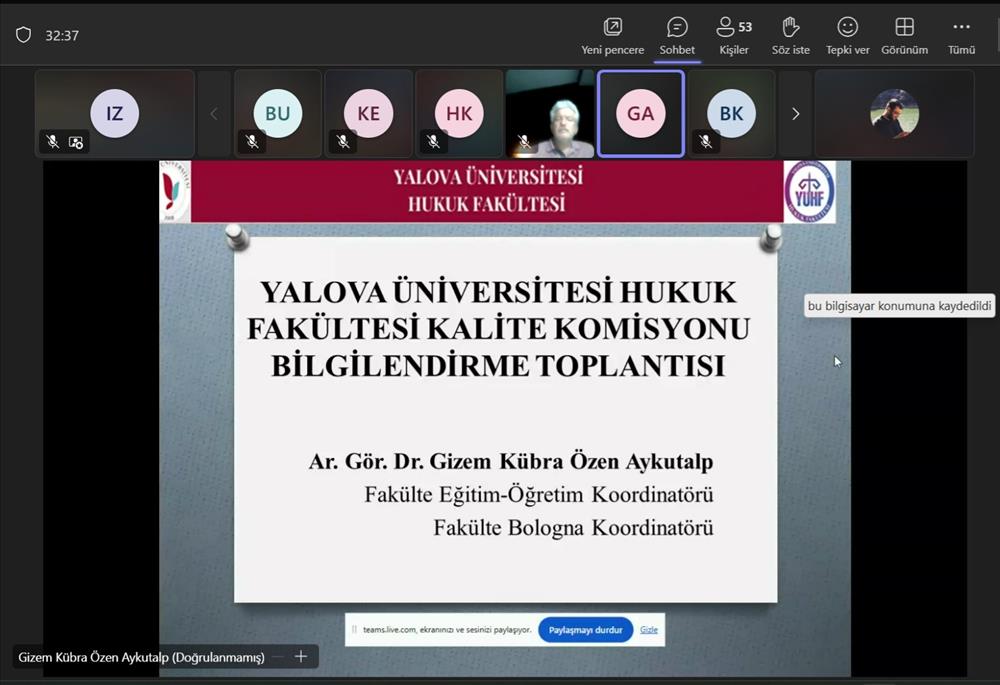Select the IZ participant tile
1000x685 pixels.
(115, 114)
